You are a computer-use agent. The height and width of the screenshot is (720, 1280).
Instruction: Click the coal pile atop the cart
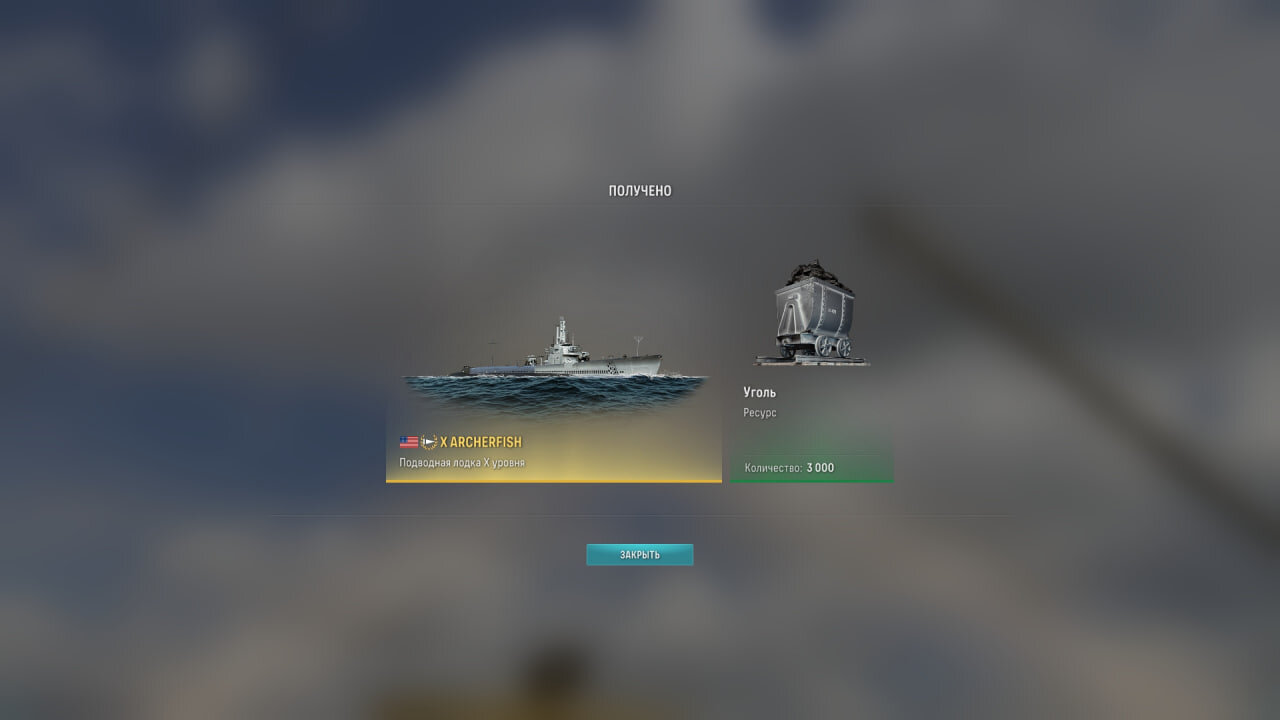[x=812, y=274]
